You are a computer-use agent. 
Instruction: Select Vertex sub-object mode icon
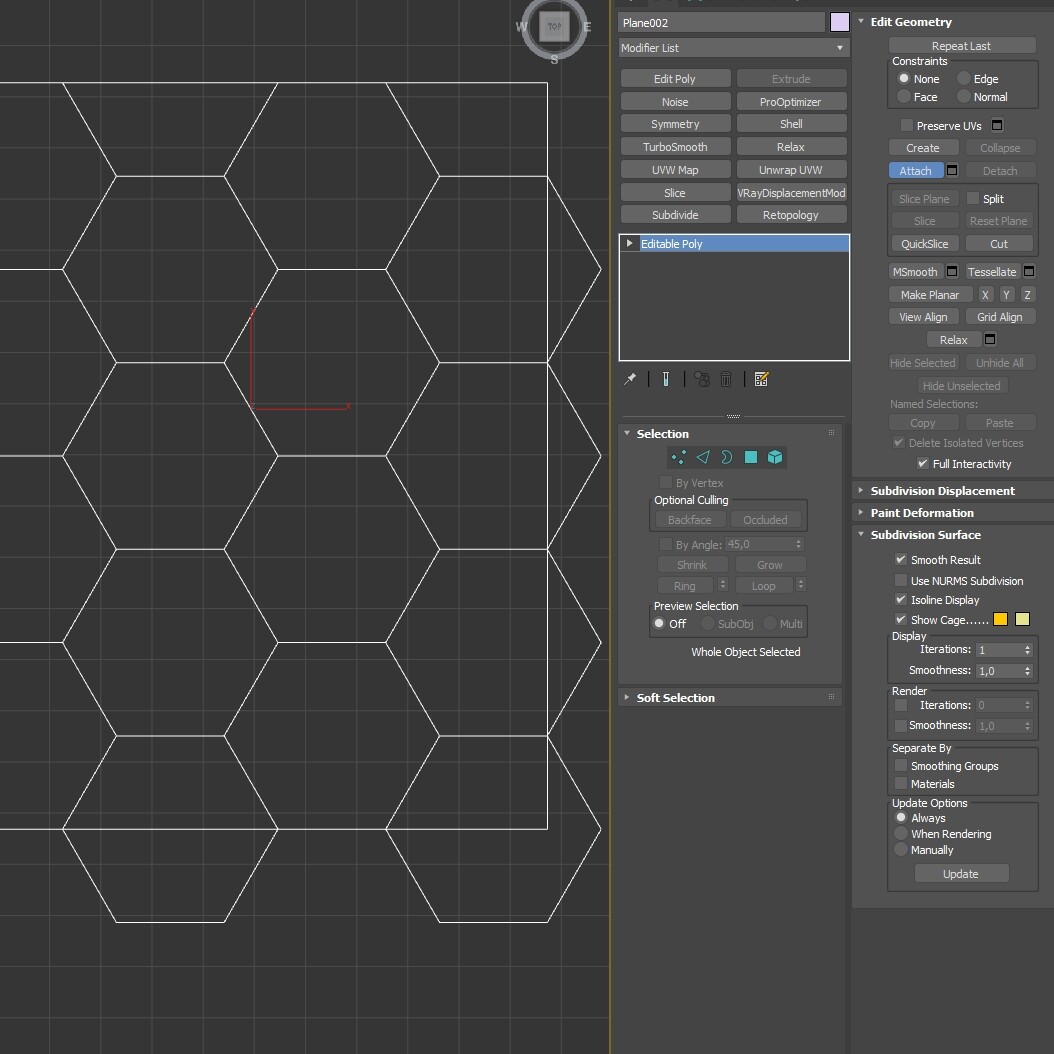[x=679, y=457]
